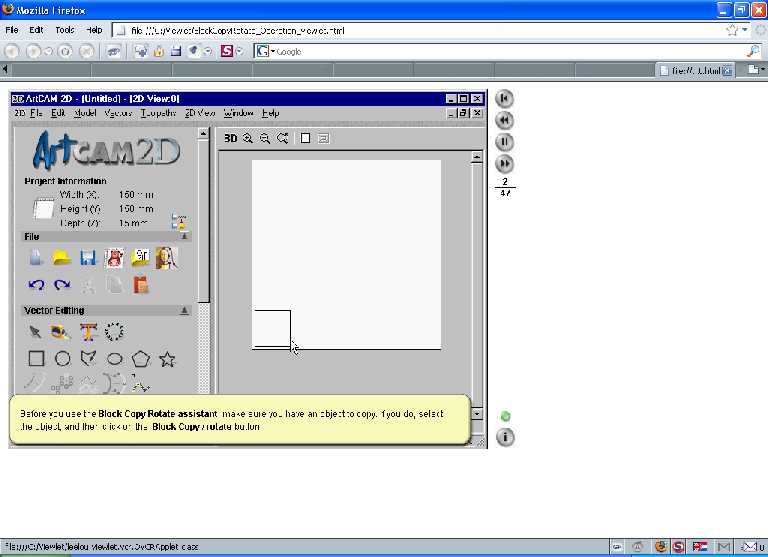Open ArtCAM Model menu

(85, 113)
